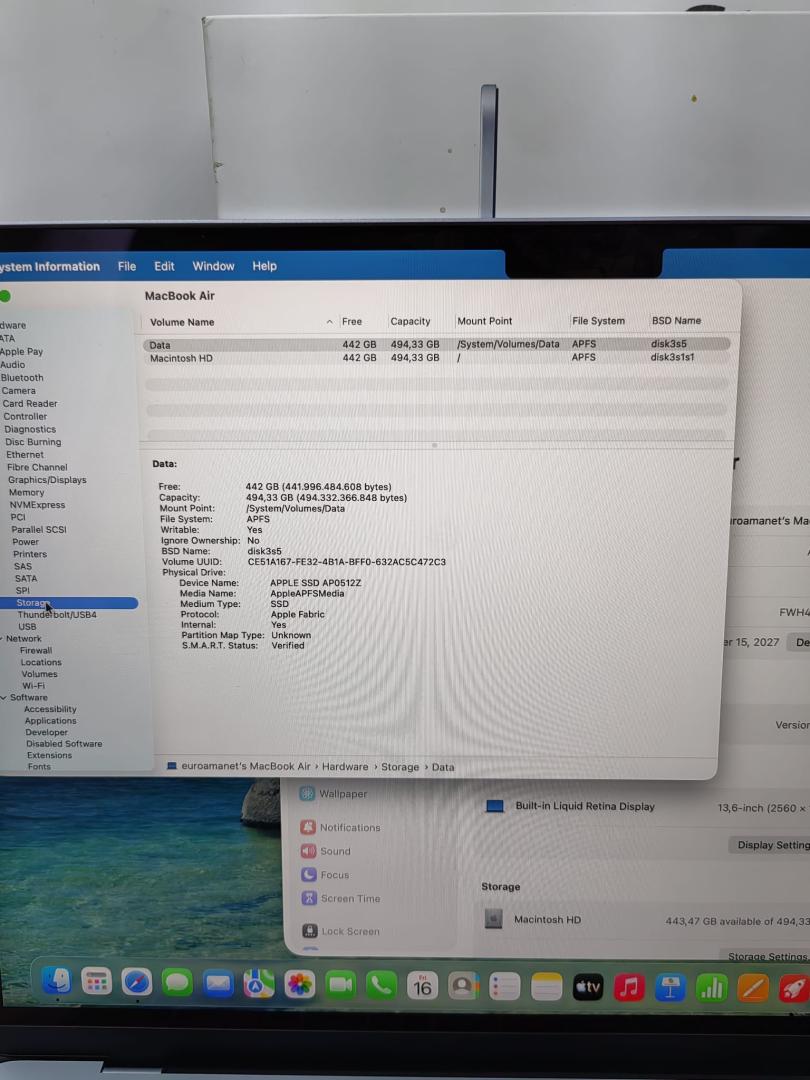Image resolution: width=810 pixels, height=1080 pixels.
Task: Open Numbers from the Dock
Action: [x=712, y=989]
